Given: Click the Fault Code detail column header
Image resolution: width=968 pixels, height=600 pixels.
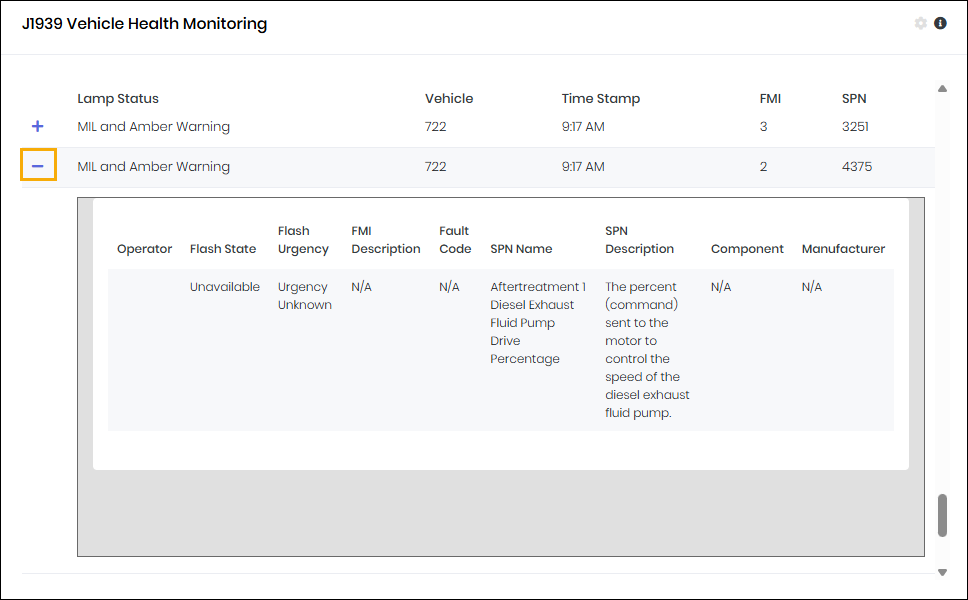Looking at the screenshot, I should [455, 240].
